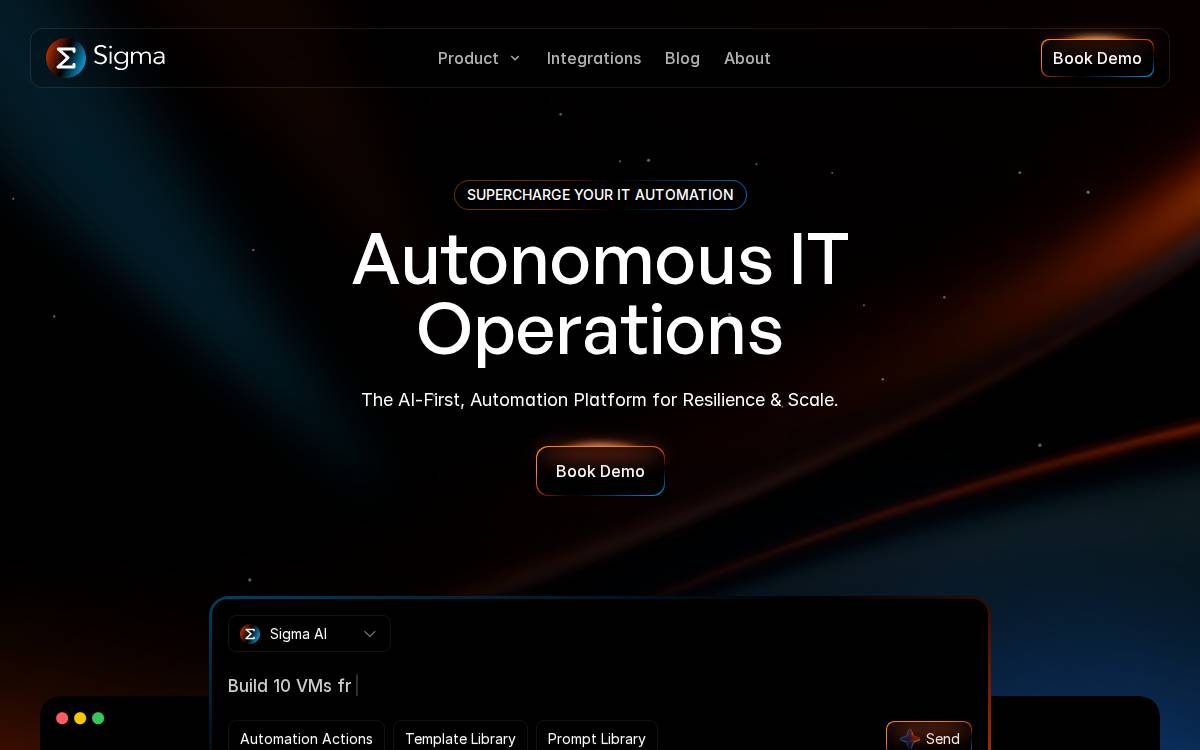Open the Template Library
The image size is (1200, 750).
coord(460,738)
